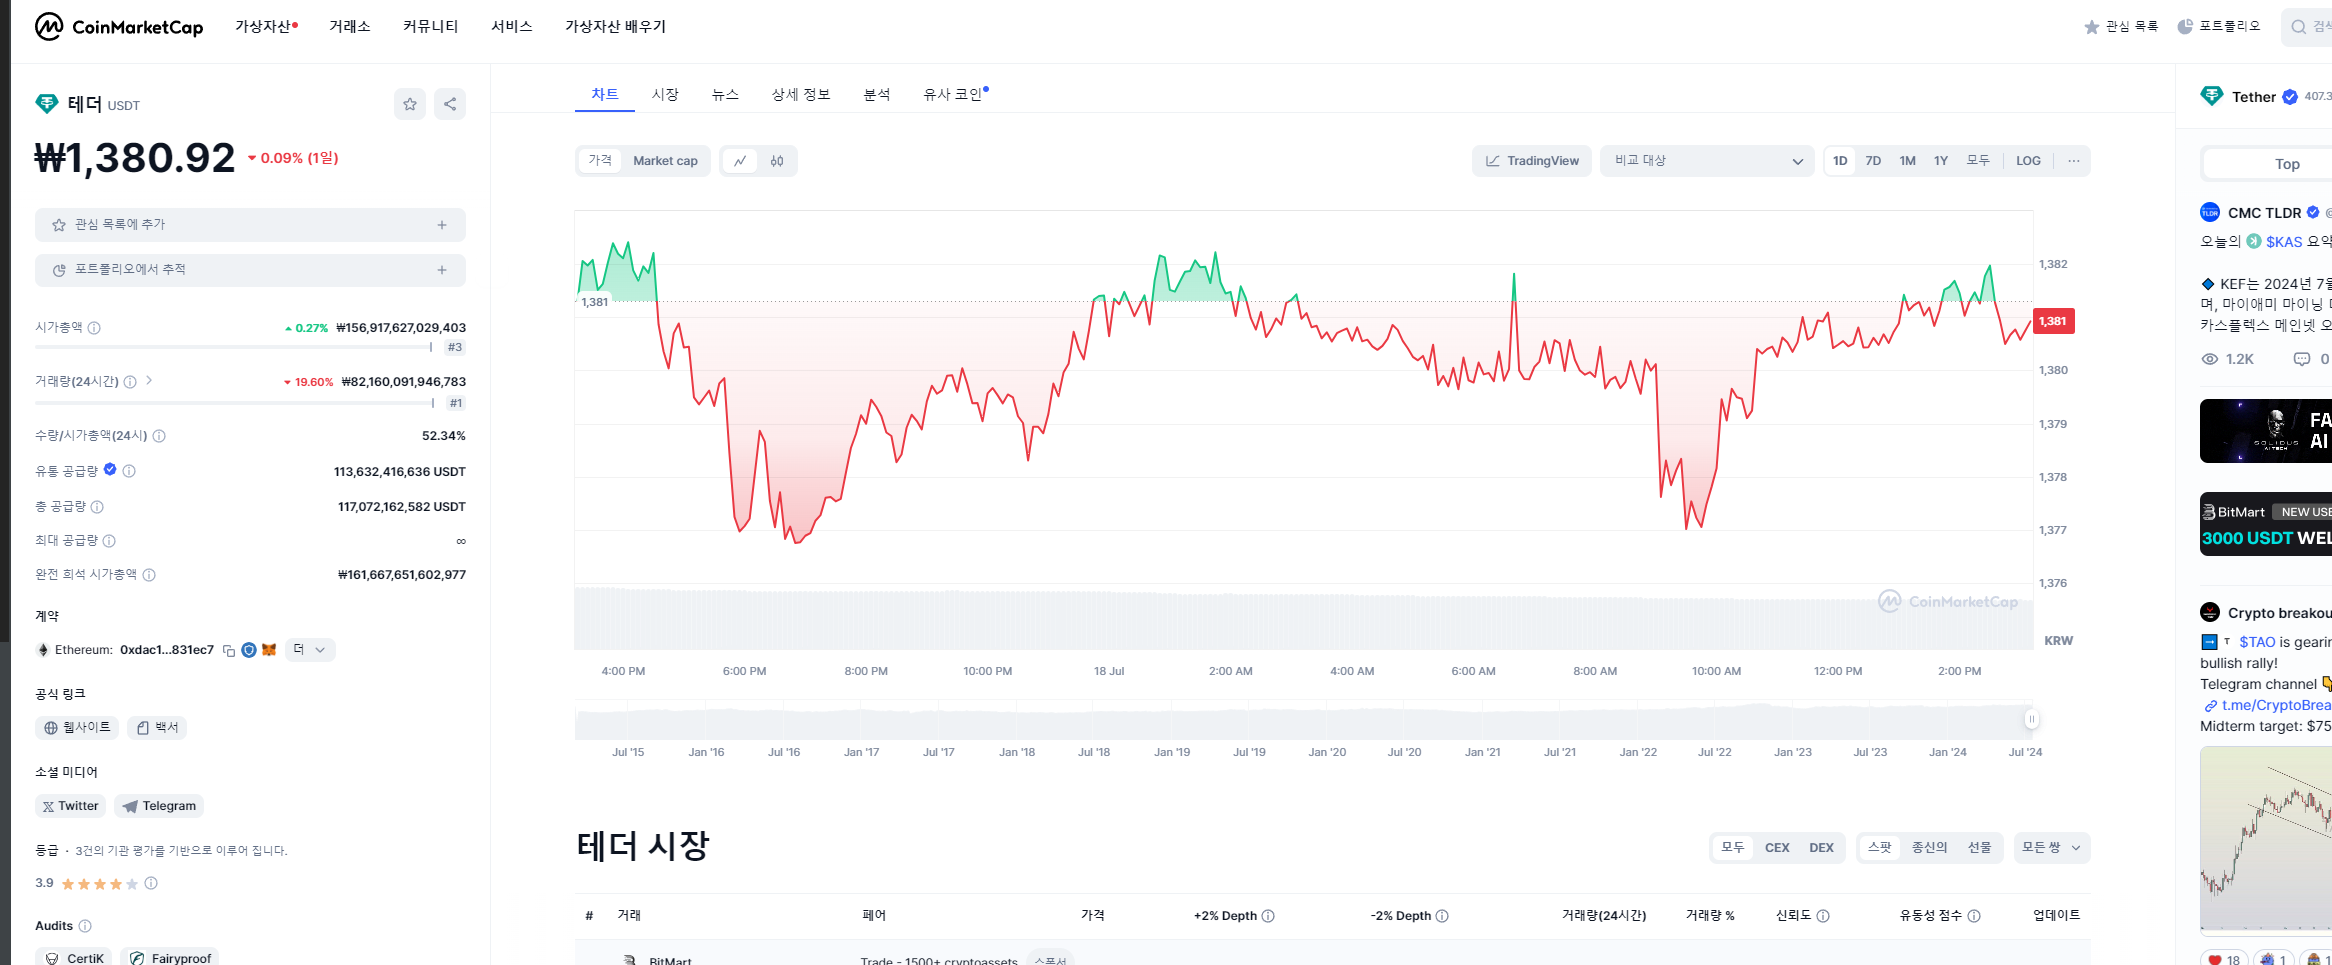This screenshot has width=2332, height=965.
Task: Expand the 거래량(24시간) chevron
Action: 149,381
